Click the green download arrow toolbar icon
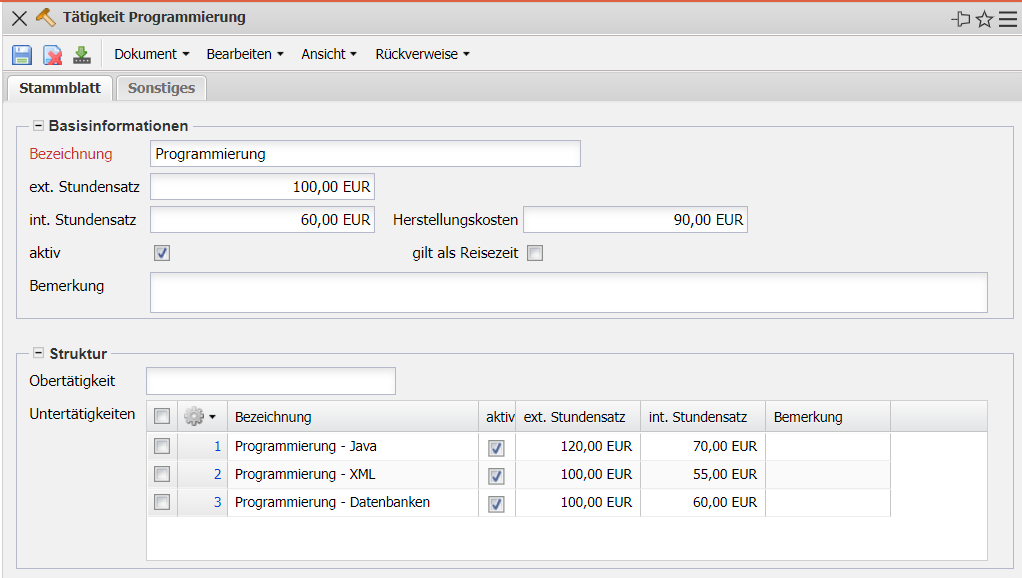1022x578 pixels. point(82,55)
